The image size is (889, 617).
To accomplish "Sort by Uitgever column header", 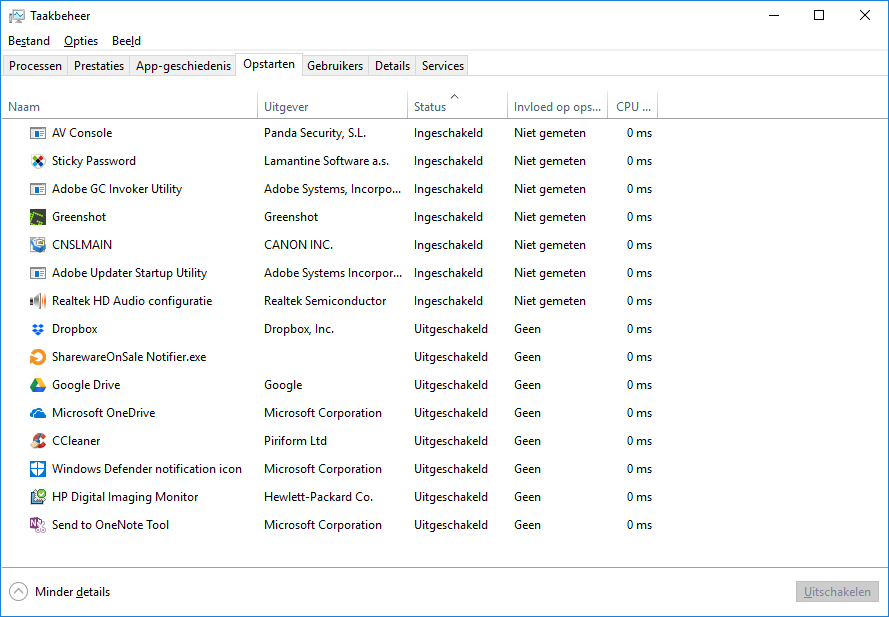I will pos(286,107).
